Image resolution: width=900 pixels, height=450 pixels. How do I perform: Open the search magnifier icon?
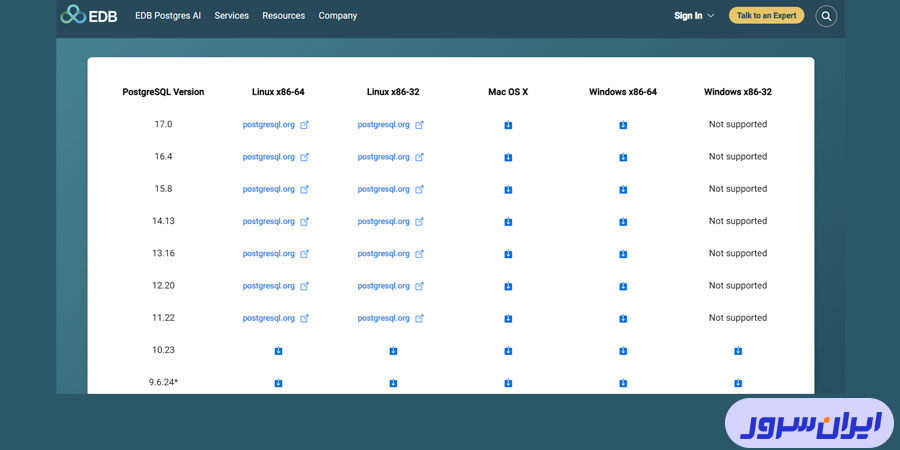pyautogui.click(x=826, y=16)
